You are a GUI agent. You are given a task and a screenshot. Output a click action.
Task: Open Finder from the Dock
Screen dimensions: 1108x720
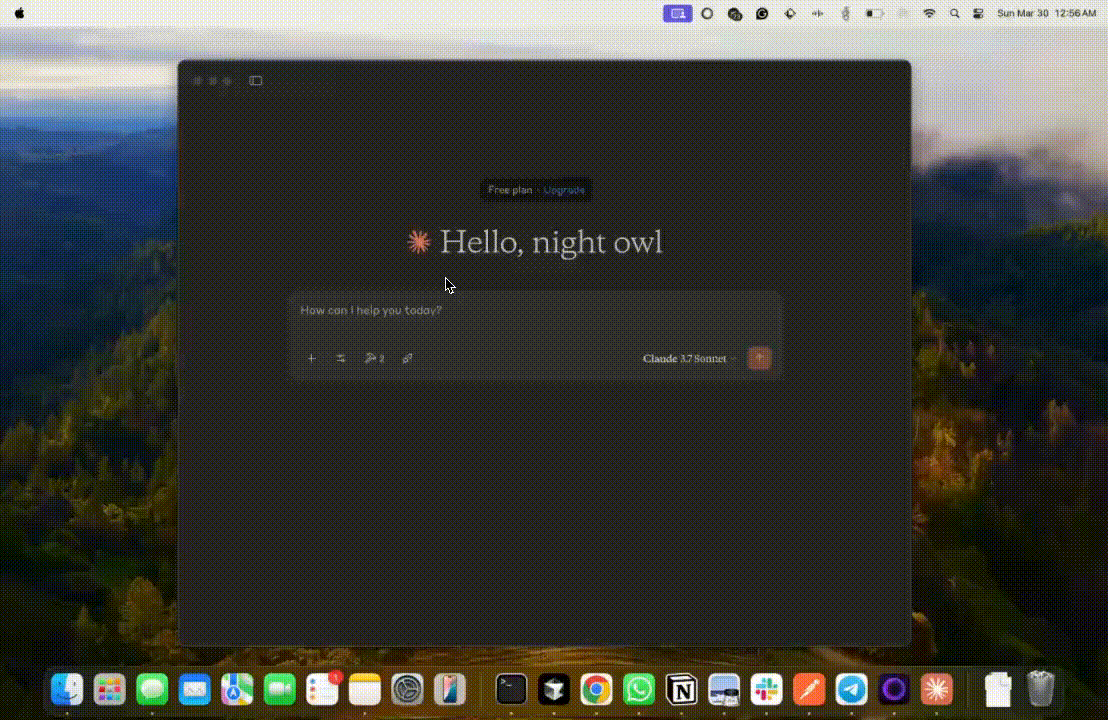(x=67, y=689)
